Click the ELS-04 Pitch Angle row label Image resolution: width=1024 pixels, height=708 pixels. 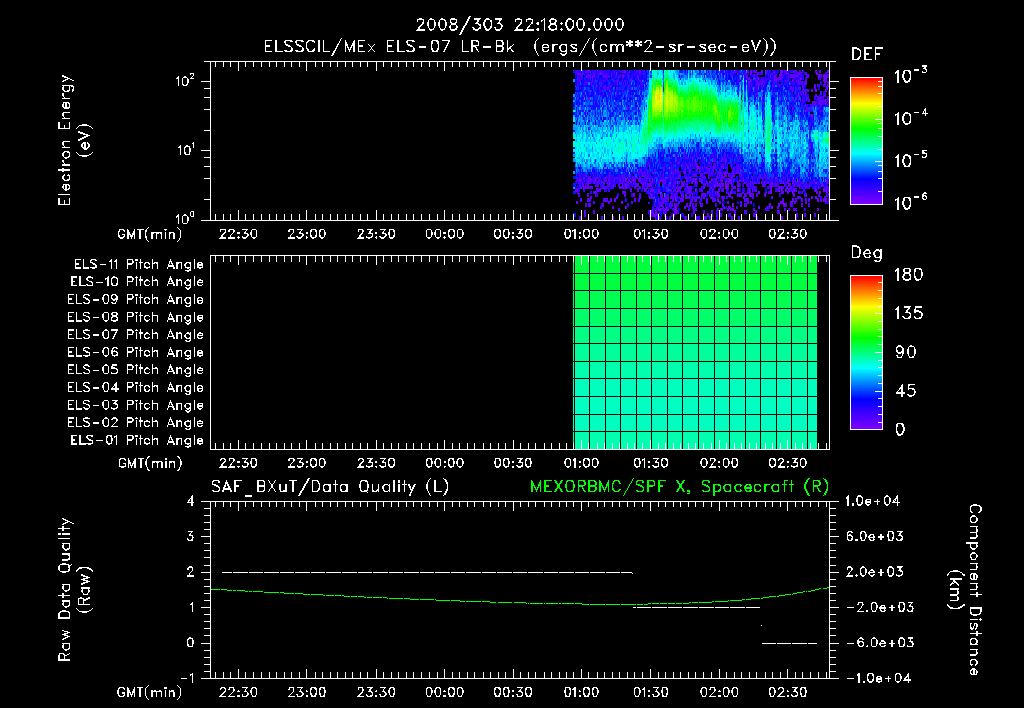[135, 388]
